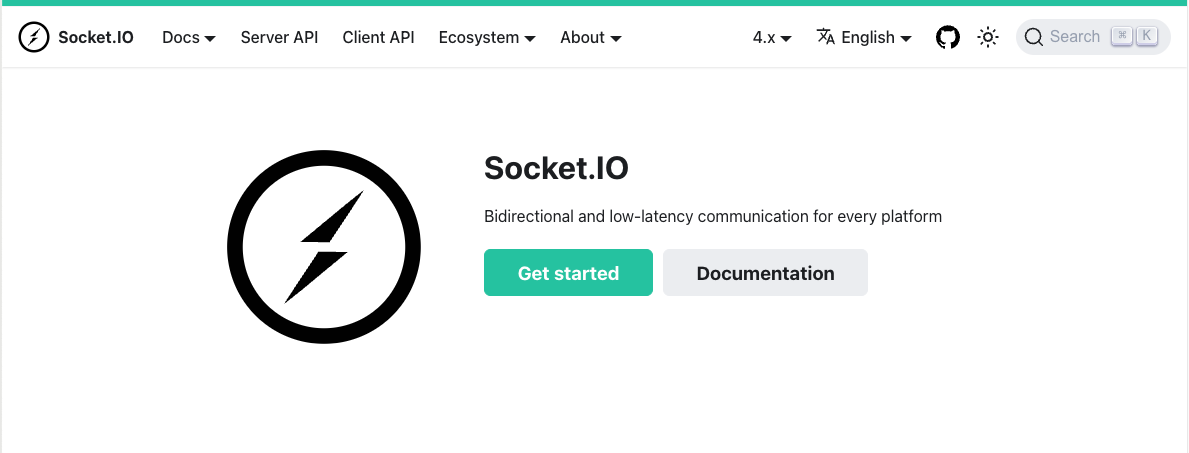Click the Socket.IO lightning logo in navbar
The height and width of the screenshot is (453, 1189).
point(33,37)
